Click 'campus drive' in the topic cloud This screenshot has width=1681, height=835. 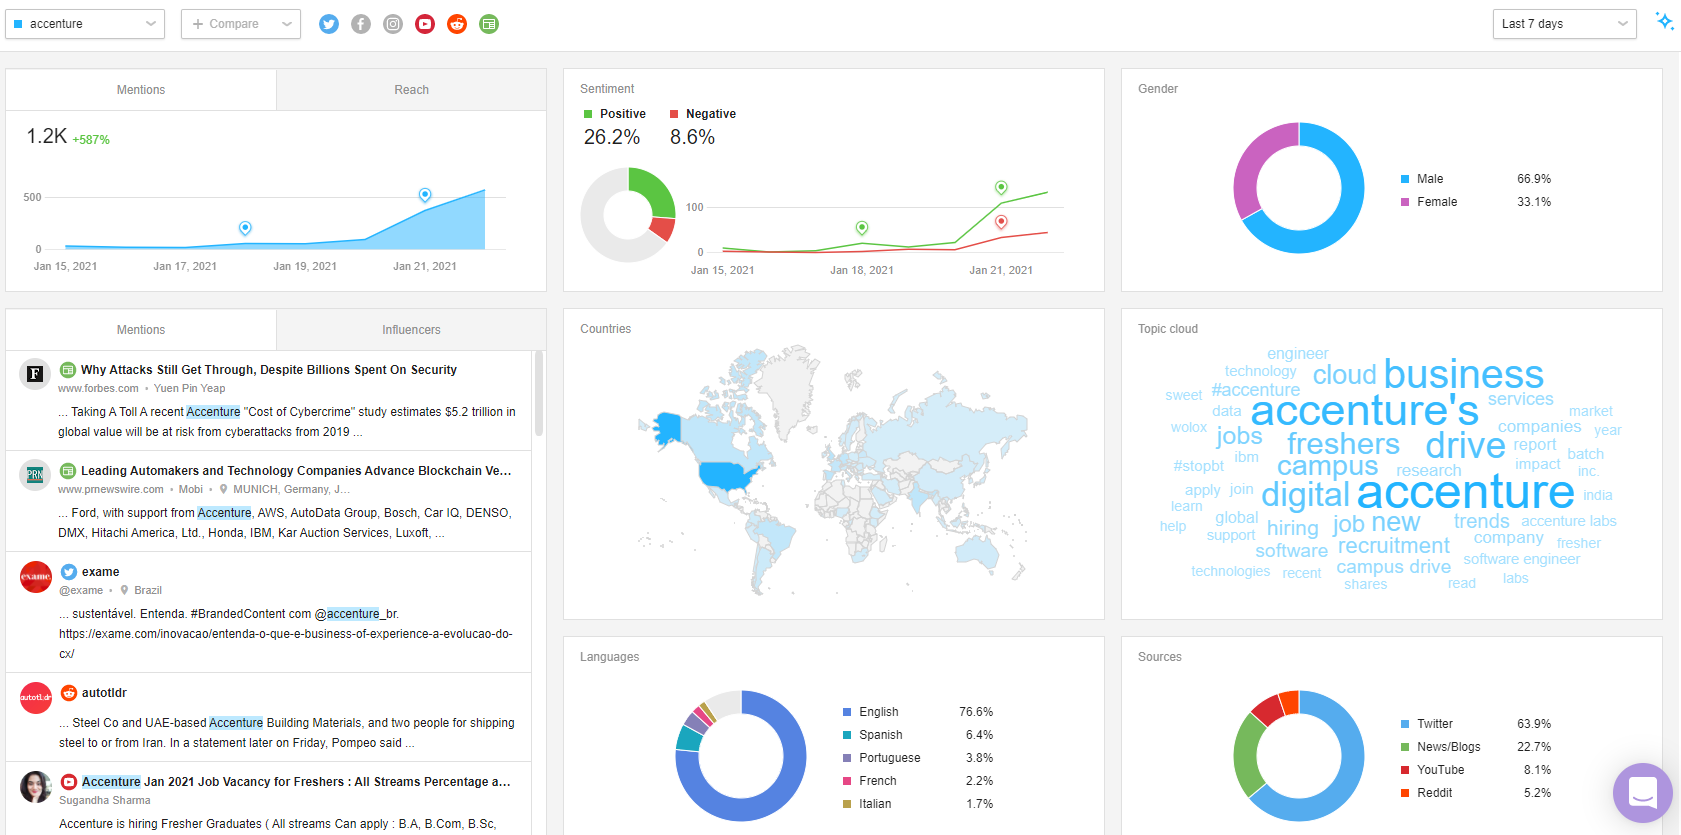pyautogui.click(x=1394, y=567)
